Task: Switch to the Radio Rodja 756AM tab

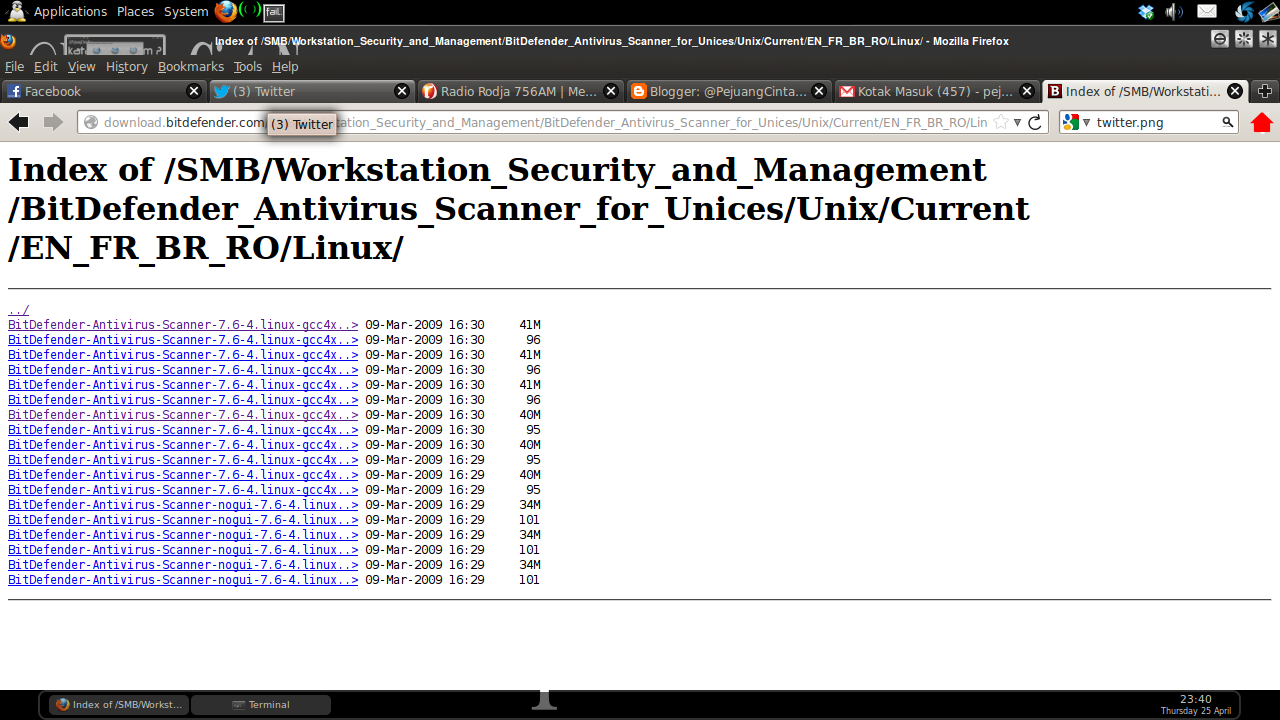Action: [x=520, y=91]
